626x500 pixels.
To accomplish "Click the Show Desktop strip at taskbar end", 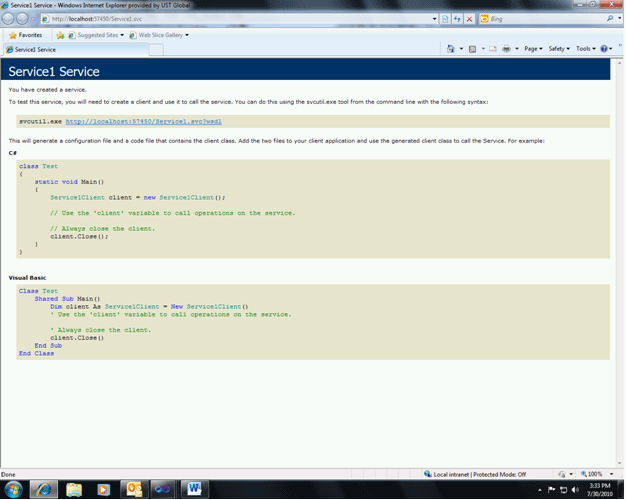I will 622,490.
